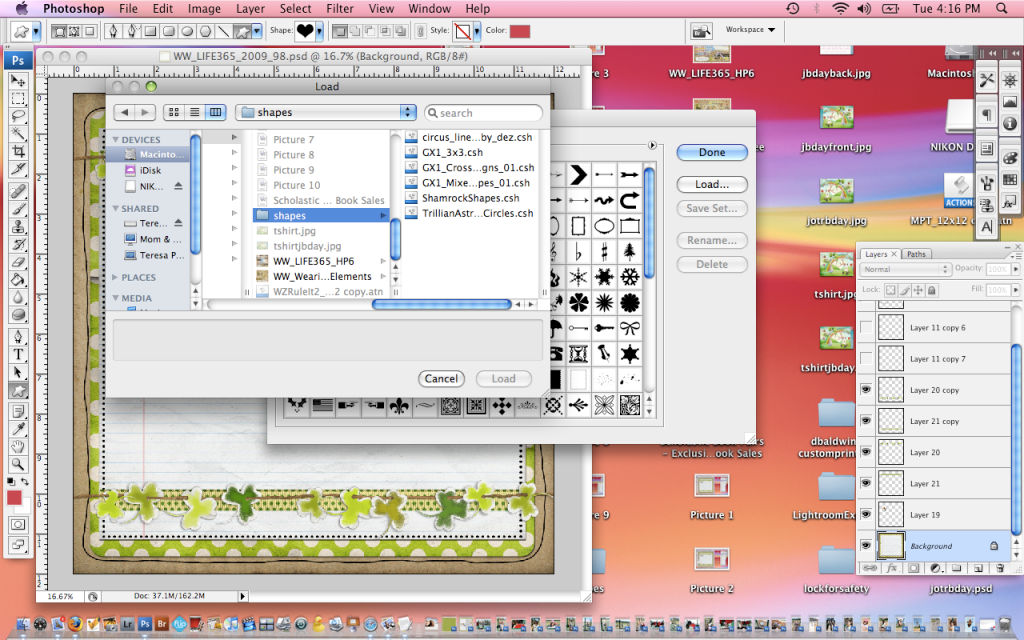Image resolution: width=1024 pixels, height=640 pixels.
Task: Click the red Color swatch in options bar
Action: pos(520,31)
